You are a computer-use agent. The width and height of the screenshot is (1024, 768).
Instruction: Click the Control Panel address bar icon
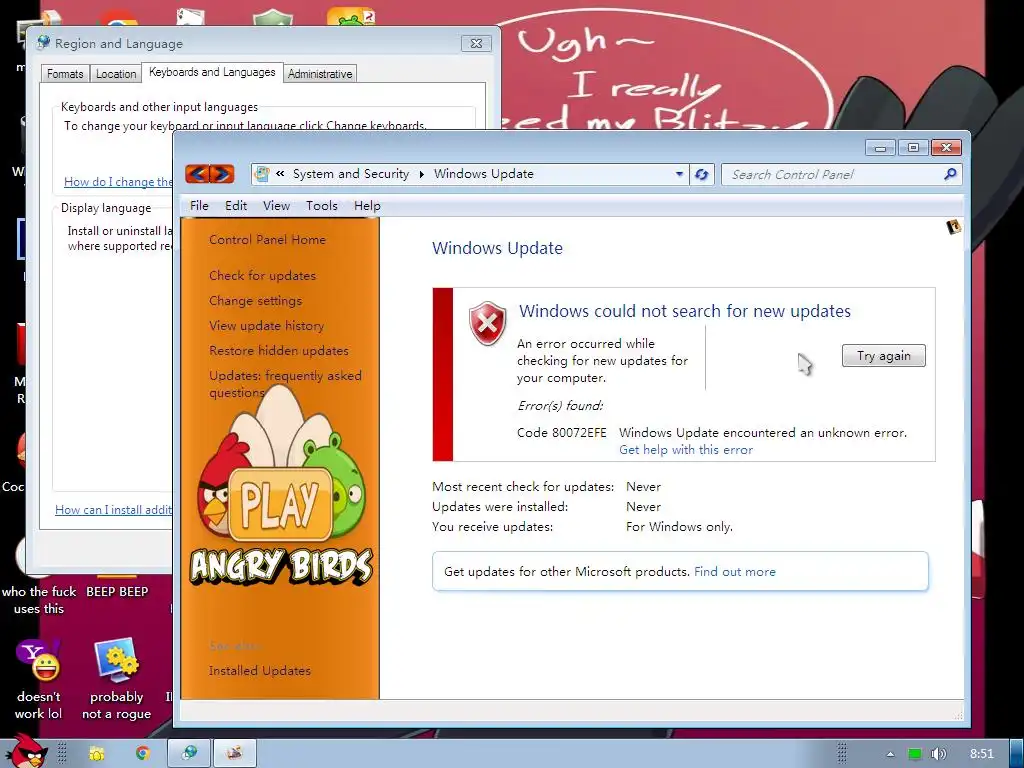262,174
